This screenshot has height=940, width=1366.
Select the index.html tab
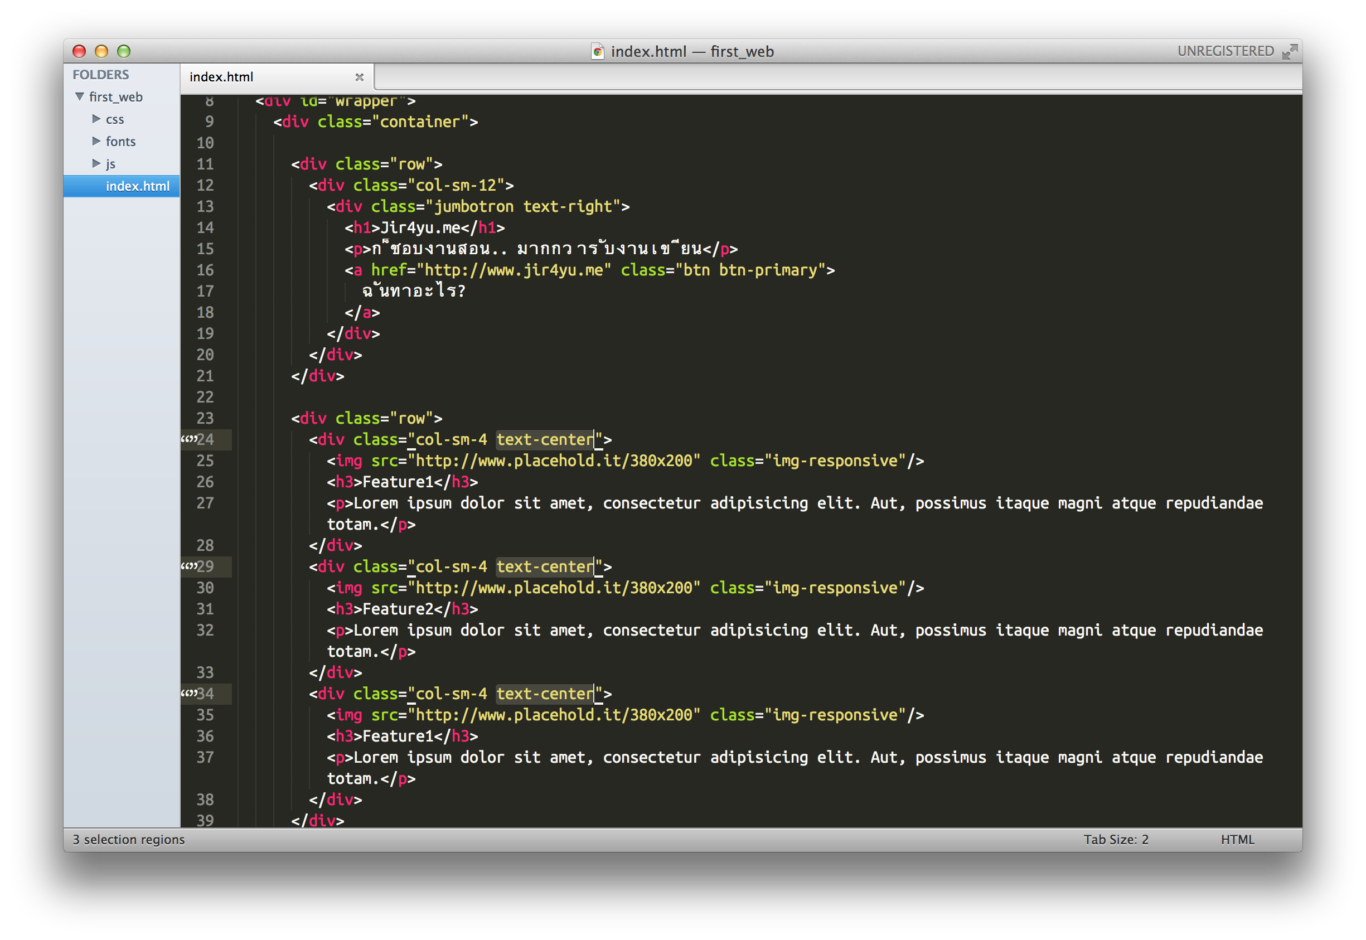tap(276, 77)
